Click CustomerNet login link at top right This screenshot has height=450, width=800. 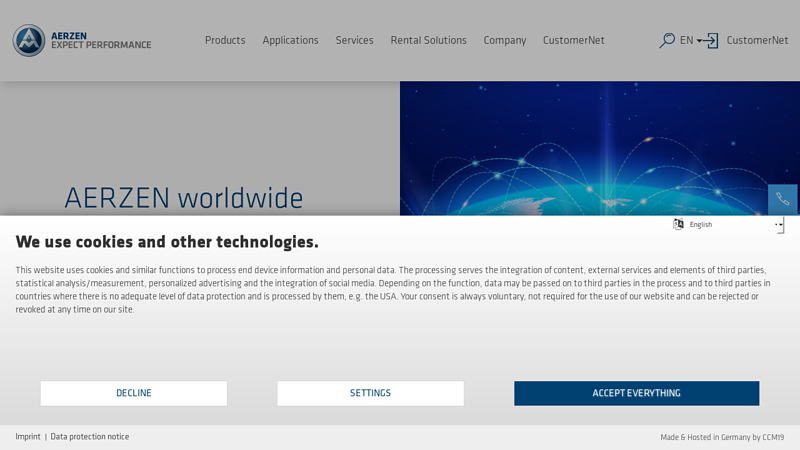[x=757, y=41]
